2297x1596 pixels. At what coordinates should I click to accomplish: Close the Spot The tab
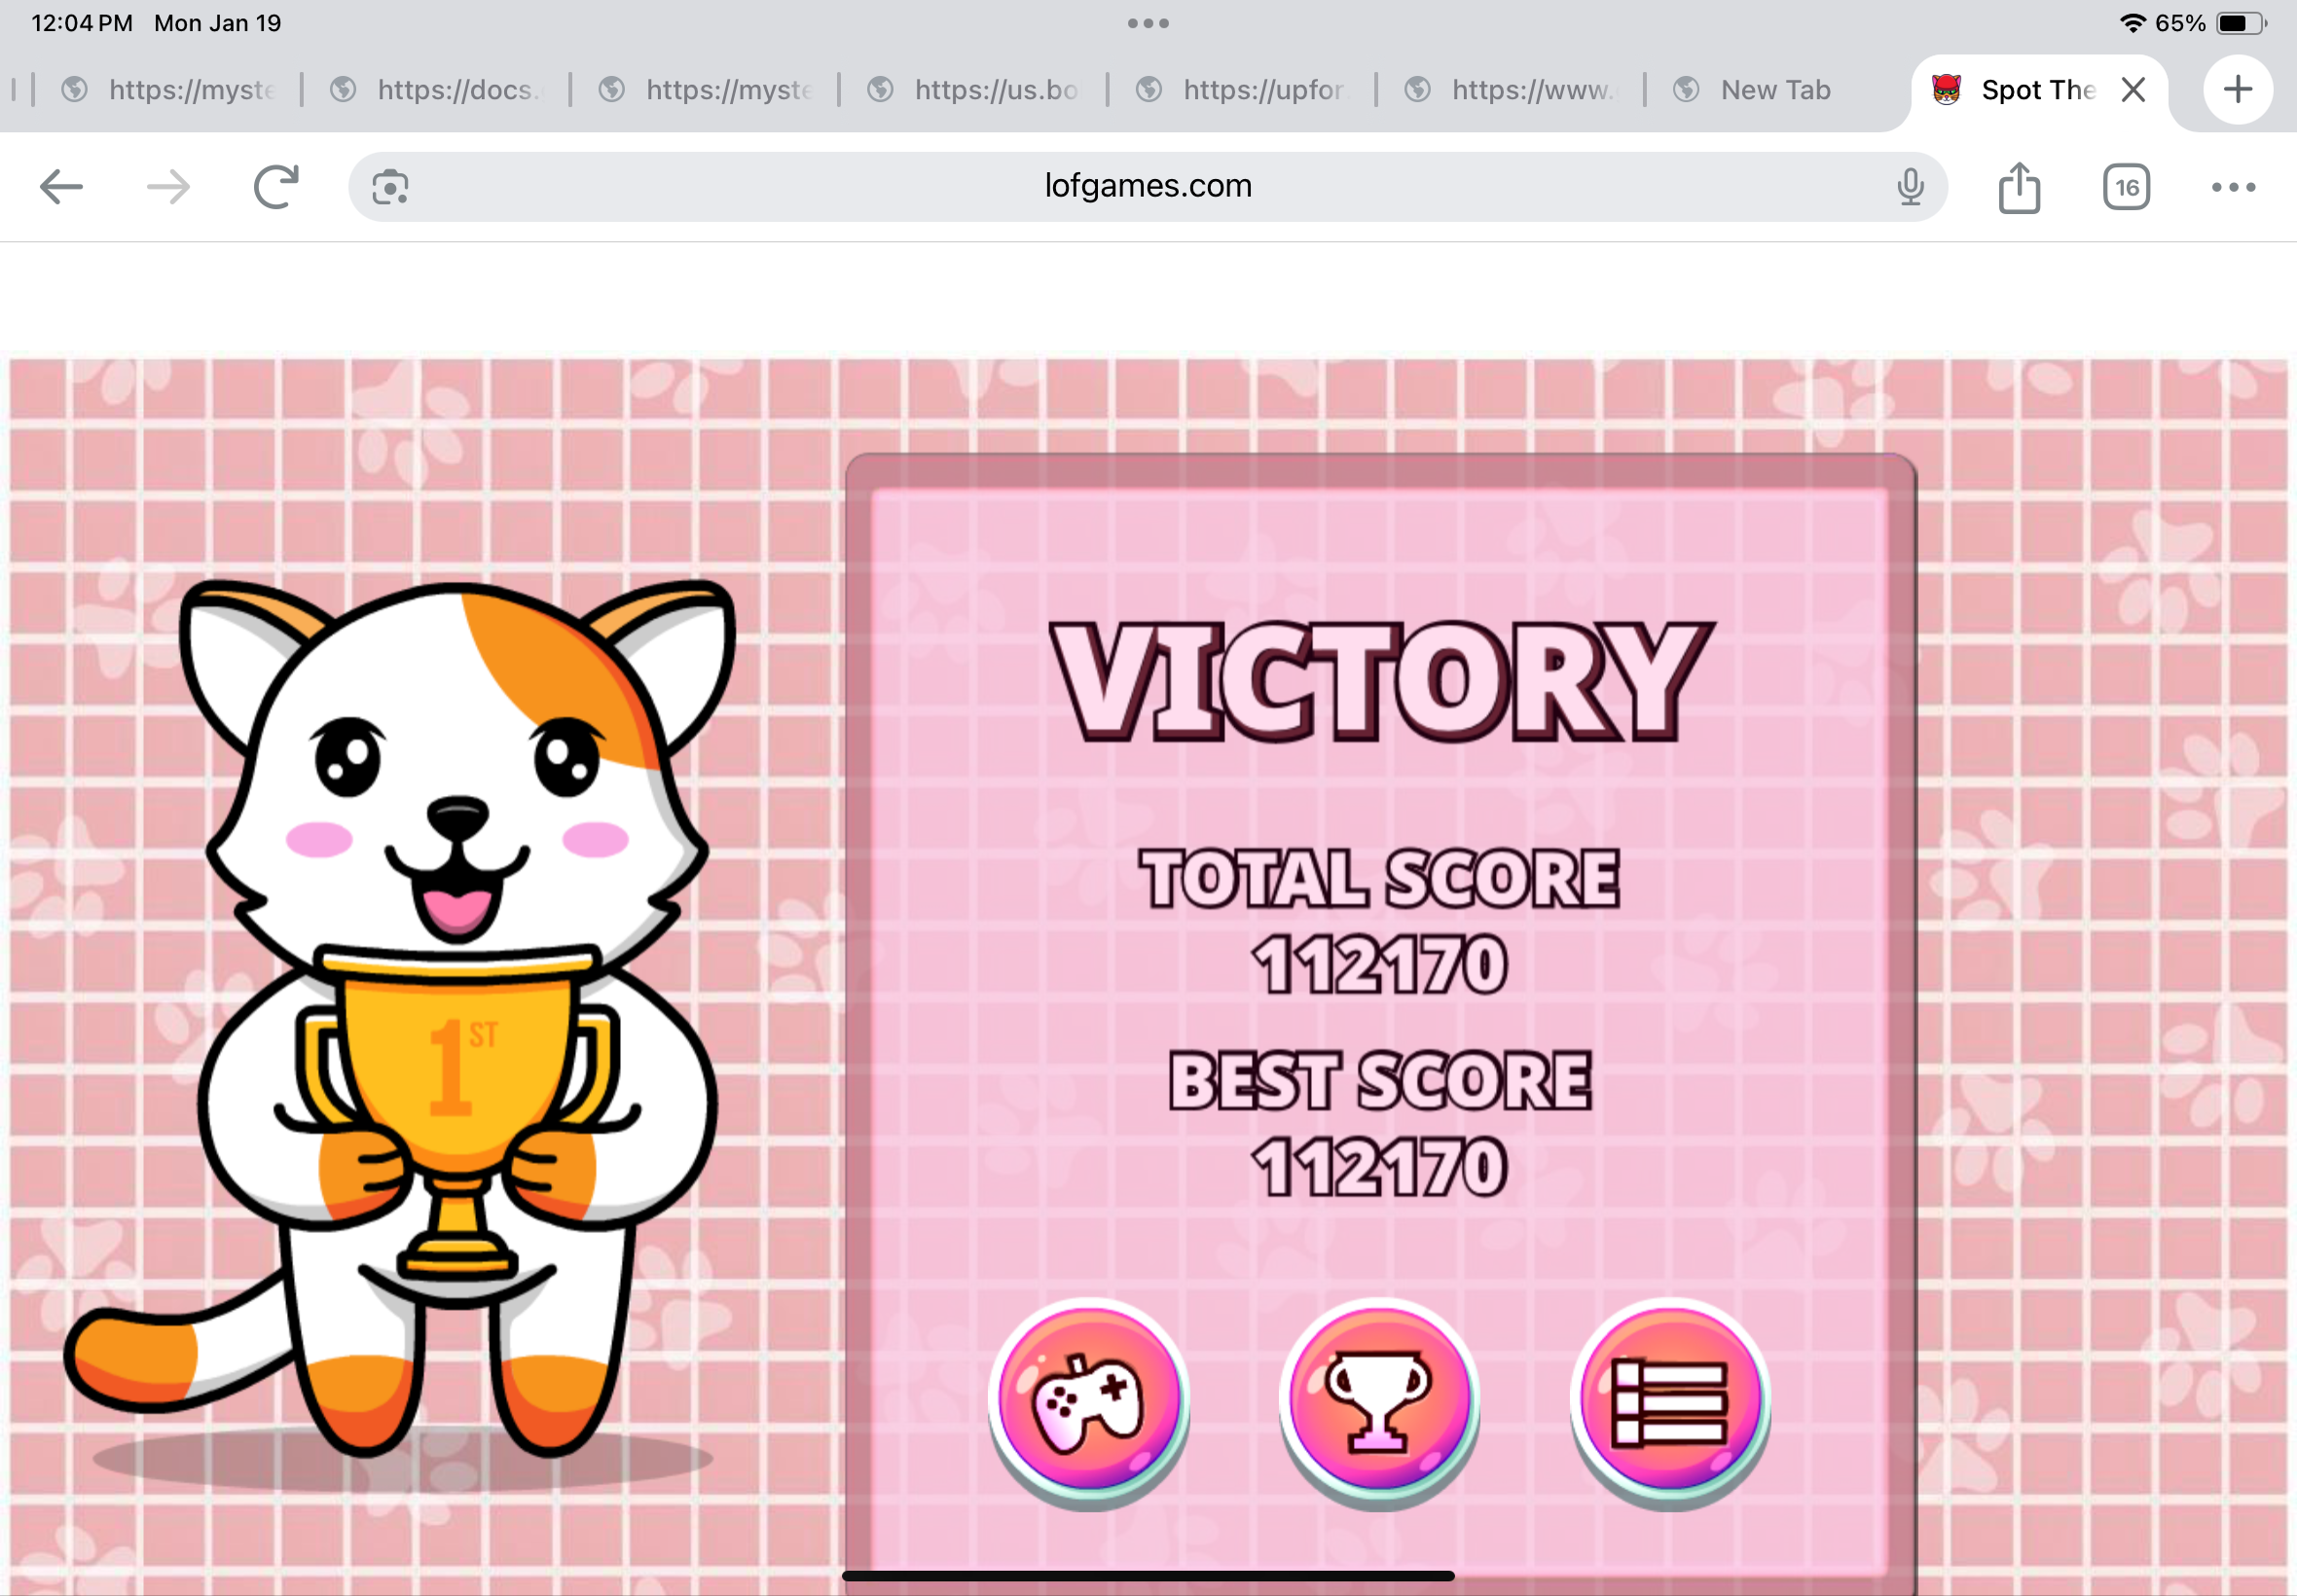click(2133, 90)
